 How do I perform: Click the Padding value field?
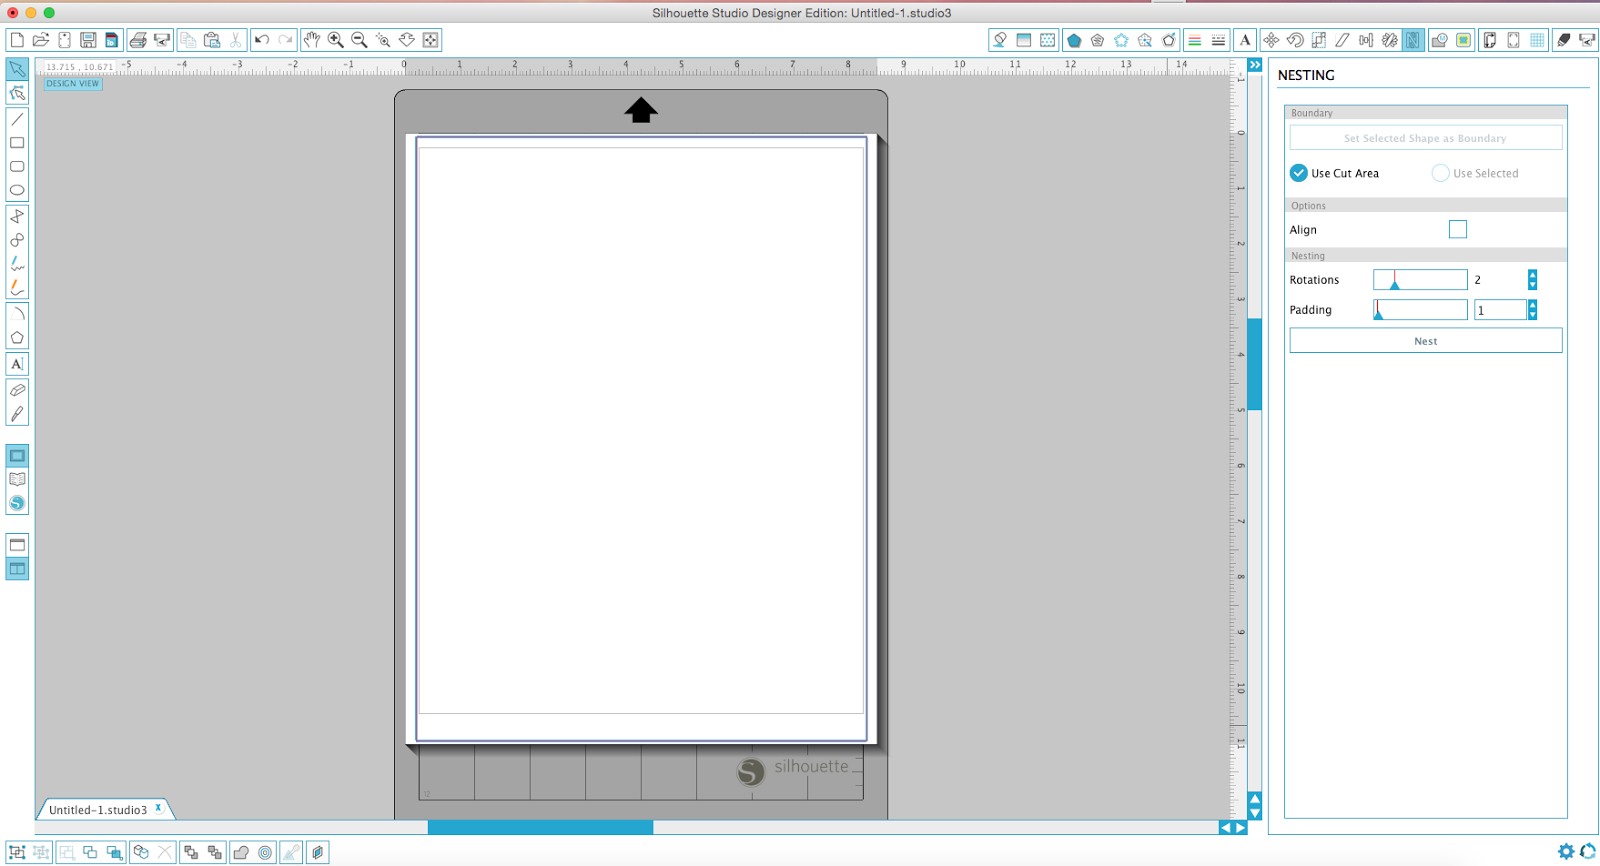(x=1500, y=310)
